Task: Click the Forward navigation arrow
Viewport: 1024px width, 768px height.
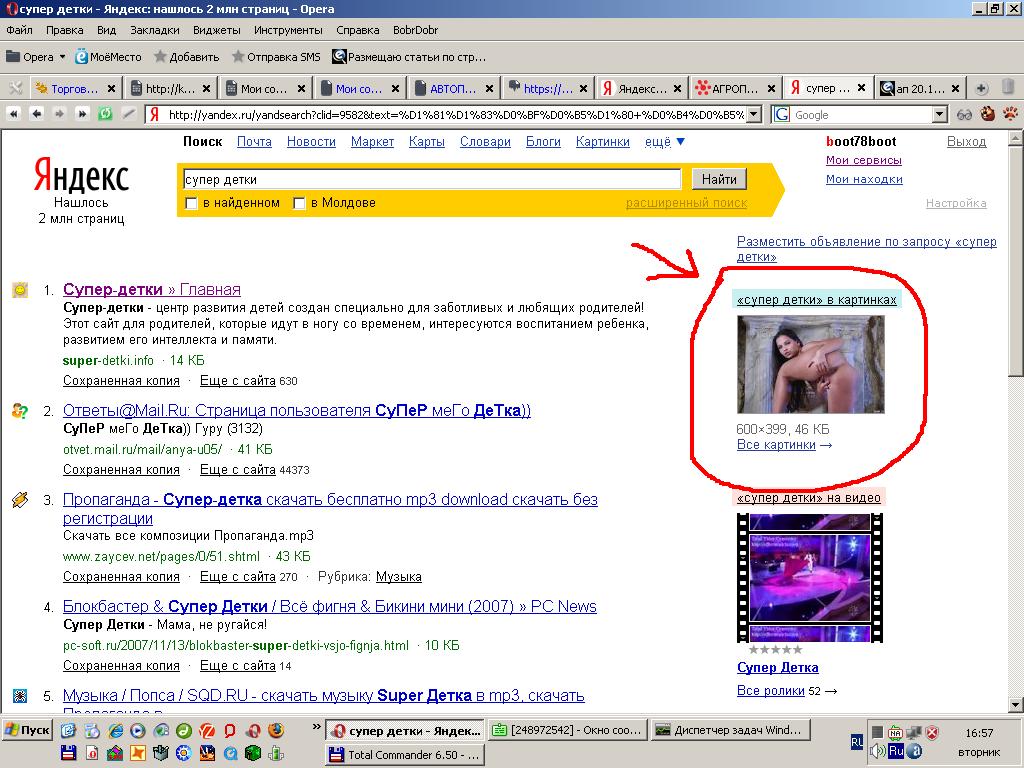Action: point(59,114)
